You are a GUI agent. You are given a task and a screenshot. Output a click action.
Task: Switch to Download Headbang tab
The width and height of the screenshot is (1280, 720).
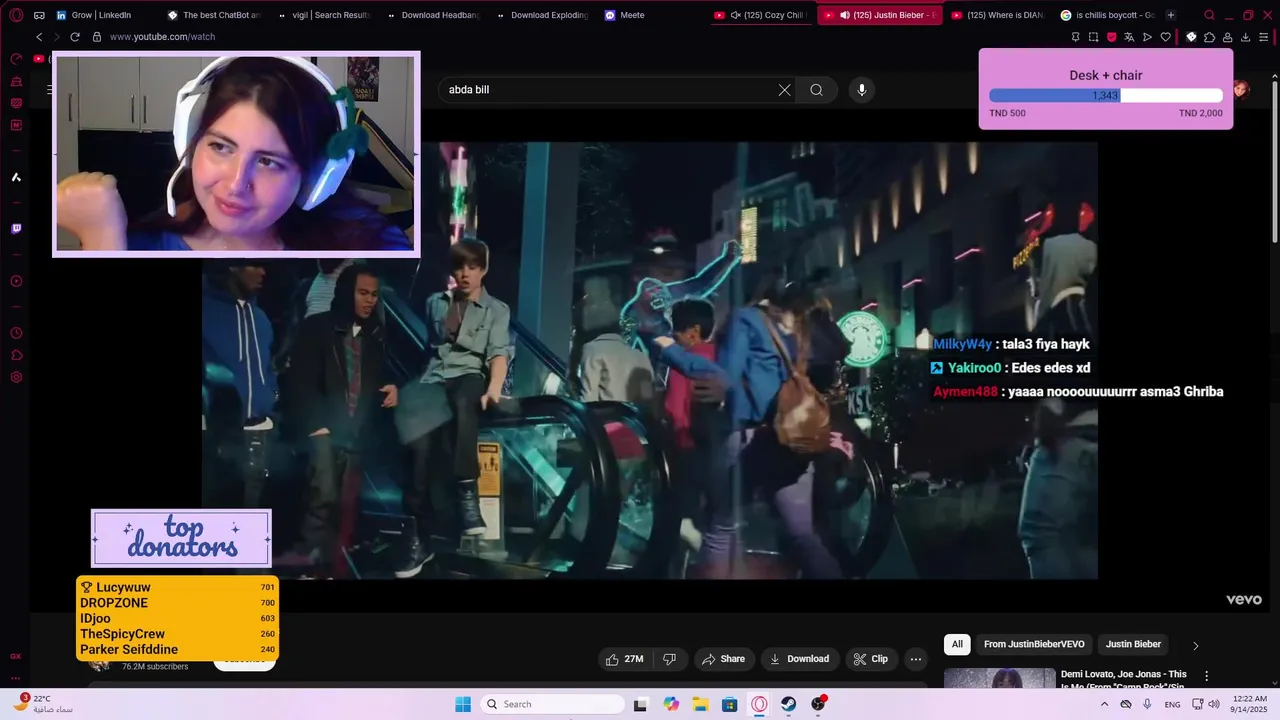pos(433,15)
